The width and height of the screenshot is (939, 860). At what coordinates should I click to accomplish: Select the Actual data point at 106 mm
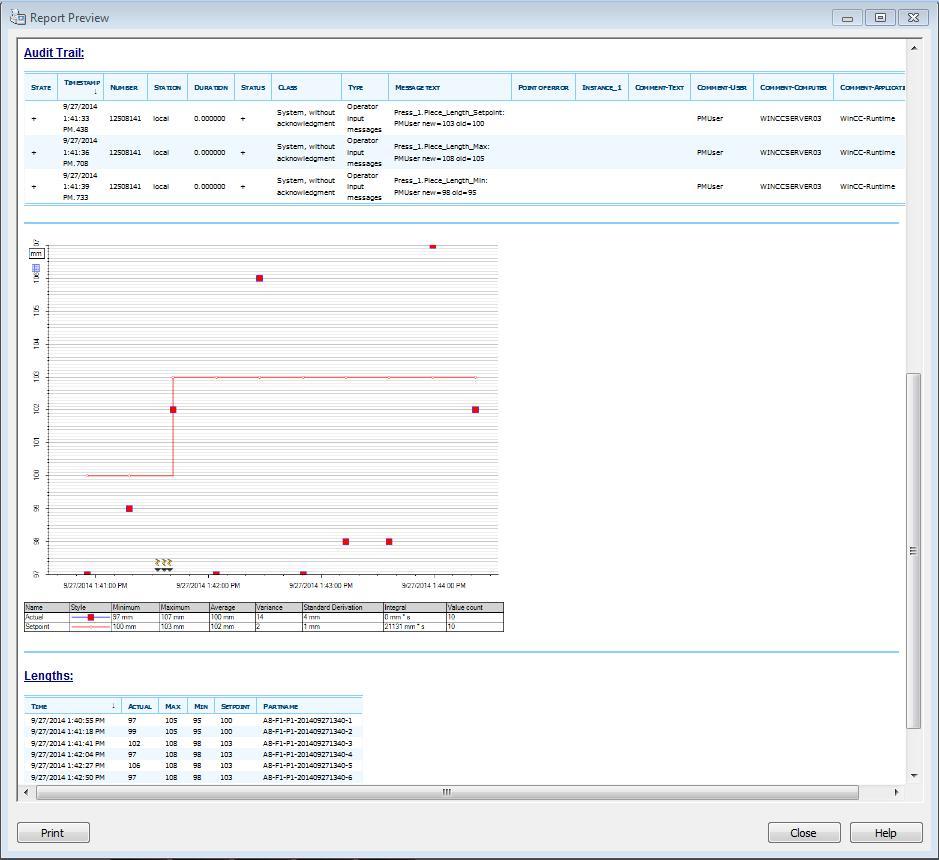coord(259,278)
